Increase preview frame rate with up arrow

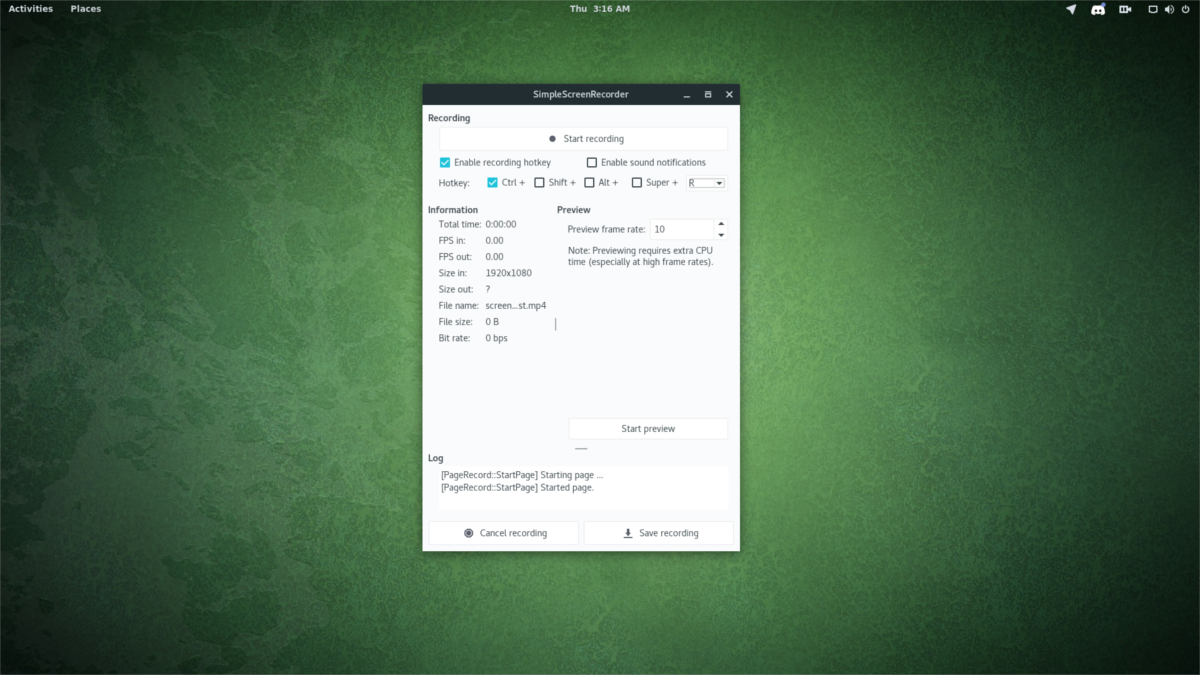721,224
